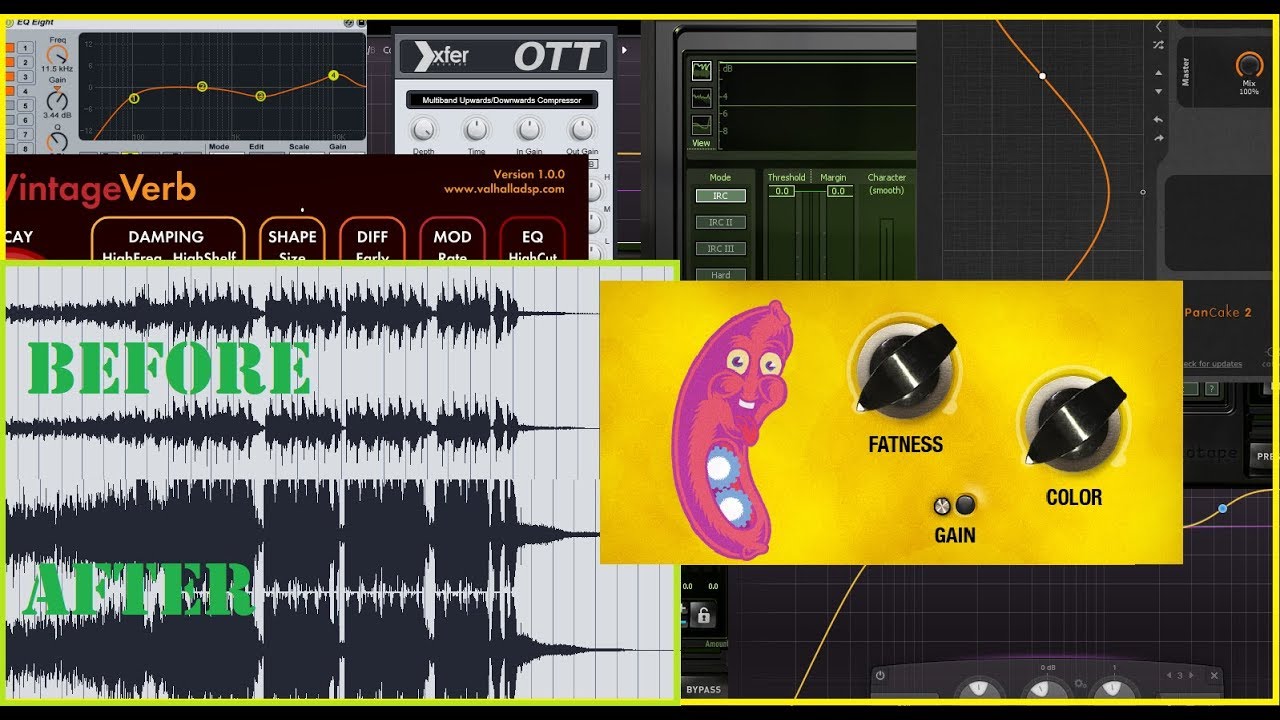1280x720 pixels.
Task: Open the www.valhalladsp.com link
Action: (x=504, y=189)
